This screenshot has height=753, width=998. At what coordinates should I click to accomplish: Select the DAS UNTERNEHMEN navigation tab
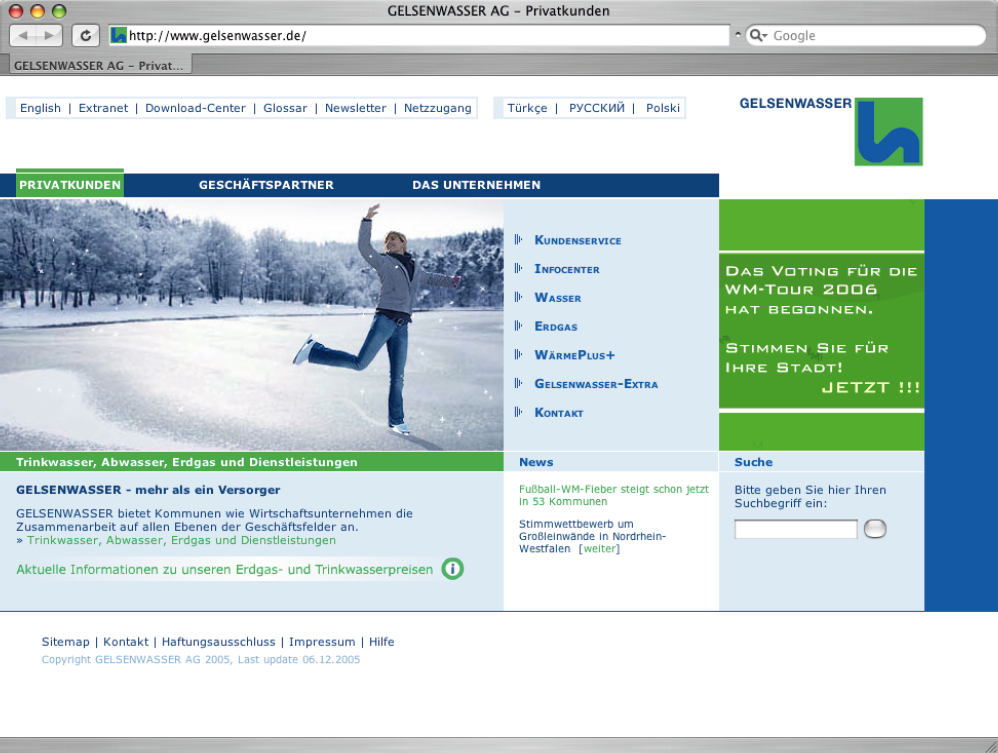pyautogui.click(x=475, y=185)
